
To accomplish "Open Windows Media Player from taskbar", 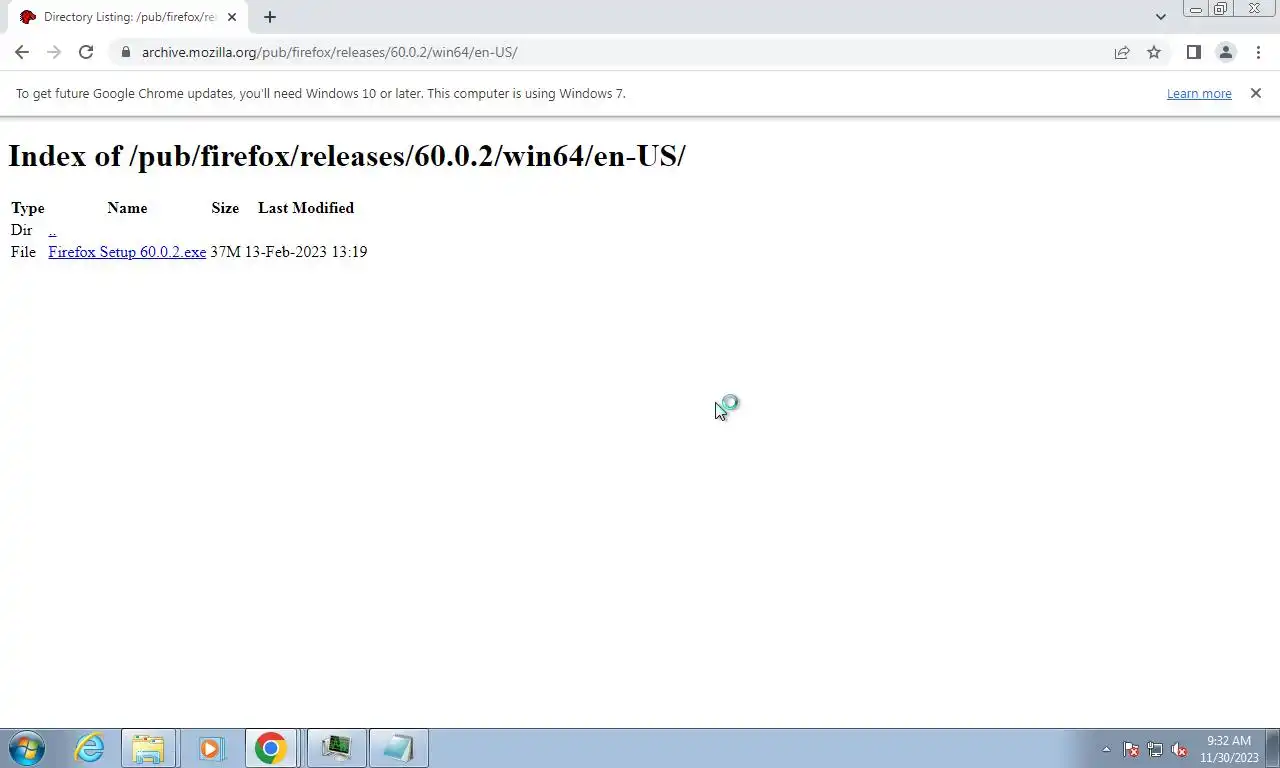I will pos(210,748).
